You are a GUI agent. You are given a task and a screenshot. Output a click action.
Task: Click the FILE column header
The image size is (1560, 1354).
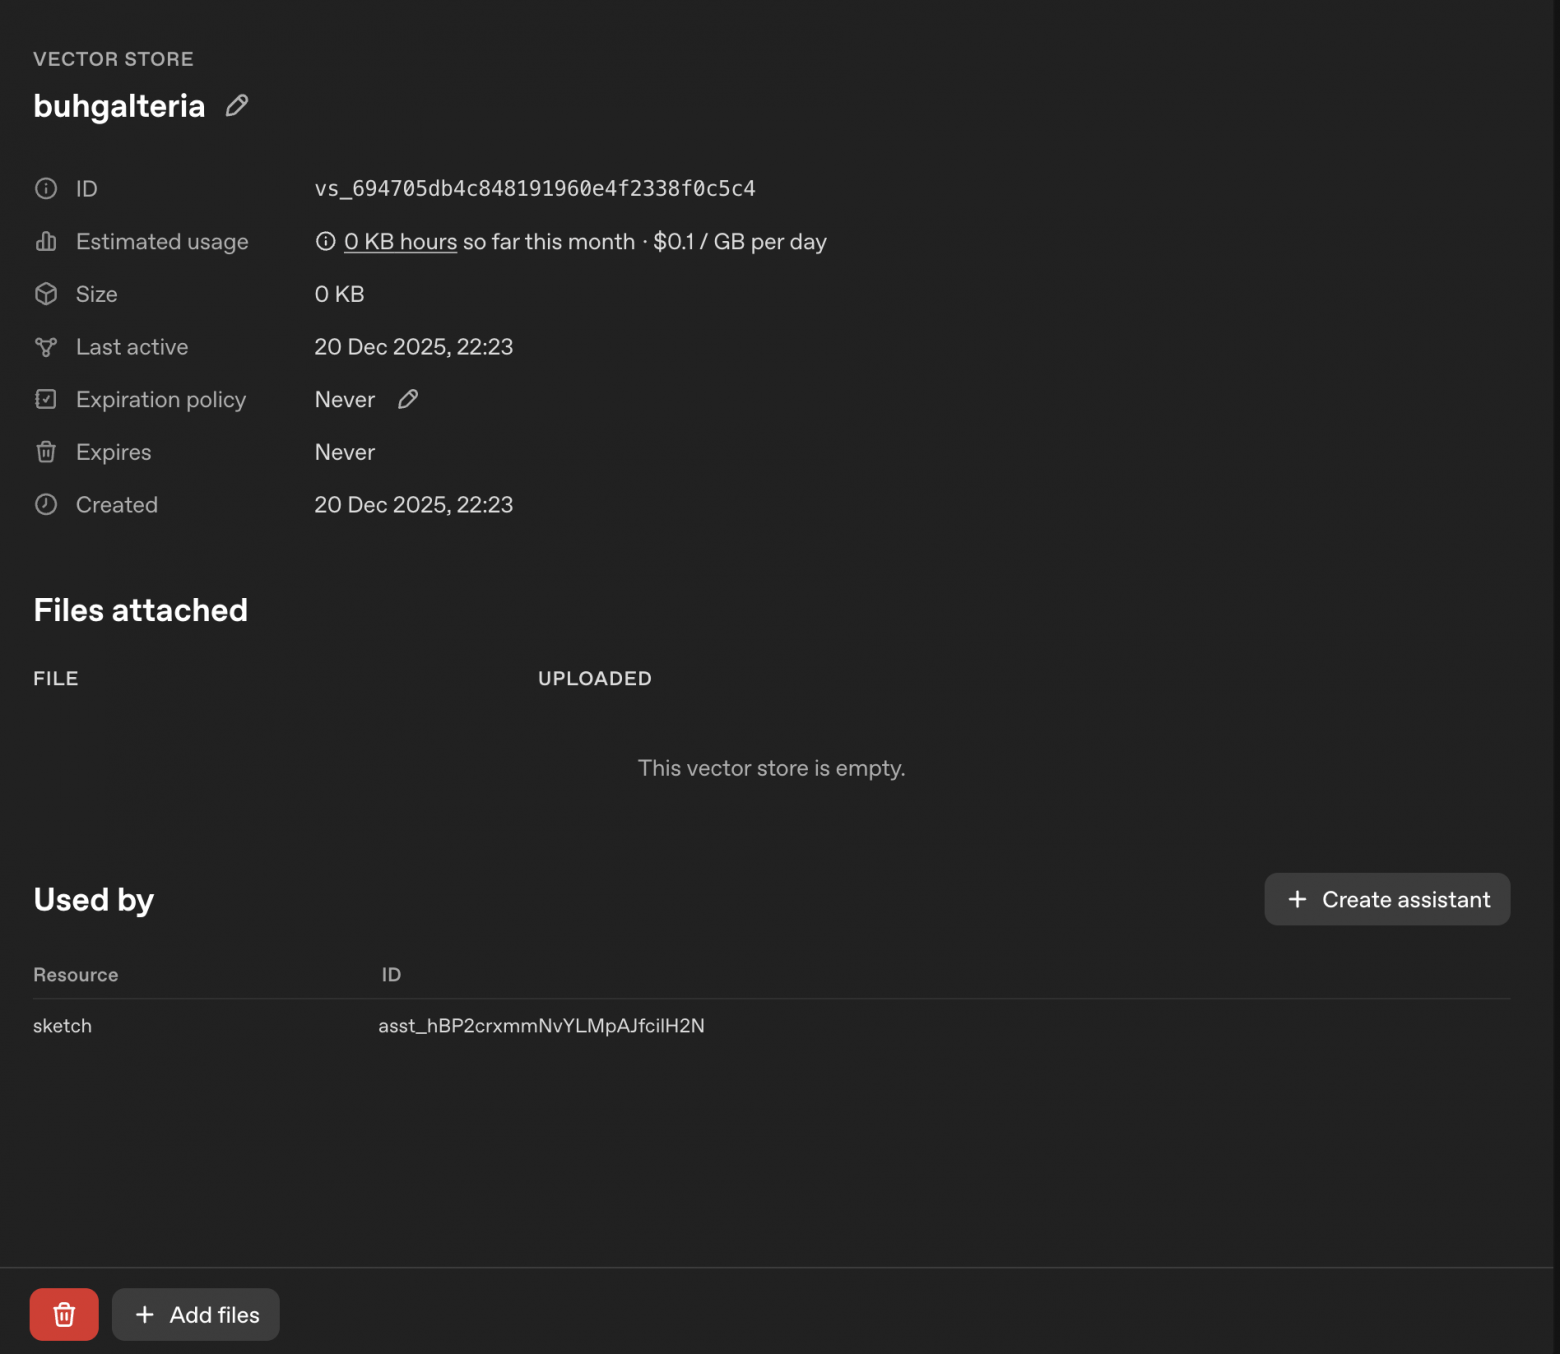[x=56, y=678]
